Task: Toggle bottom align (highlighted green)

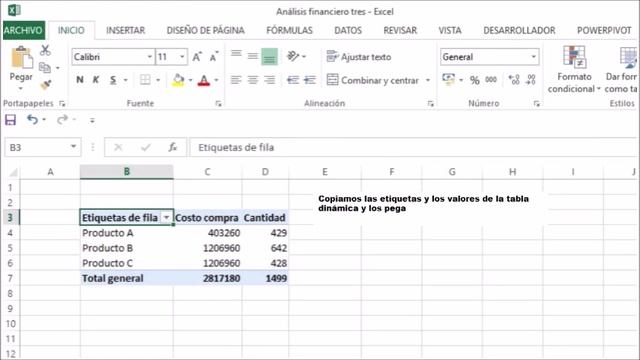Action: [x=269, y=57]
